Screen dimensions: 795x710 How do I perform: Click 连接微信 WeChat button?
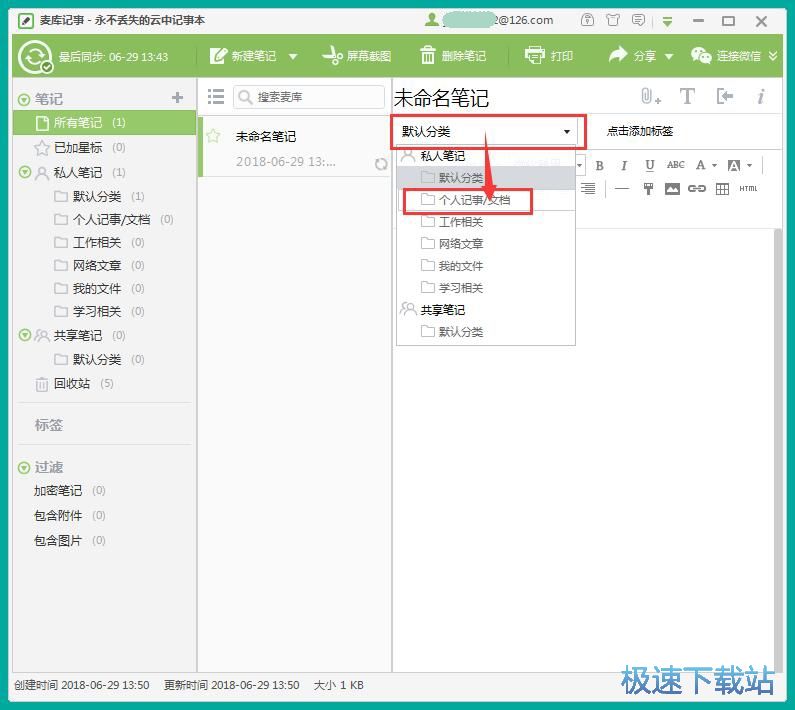point(726,55)
